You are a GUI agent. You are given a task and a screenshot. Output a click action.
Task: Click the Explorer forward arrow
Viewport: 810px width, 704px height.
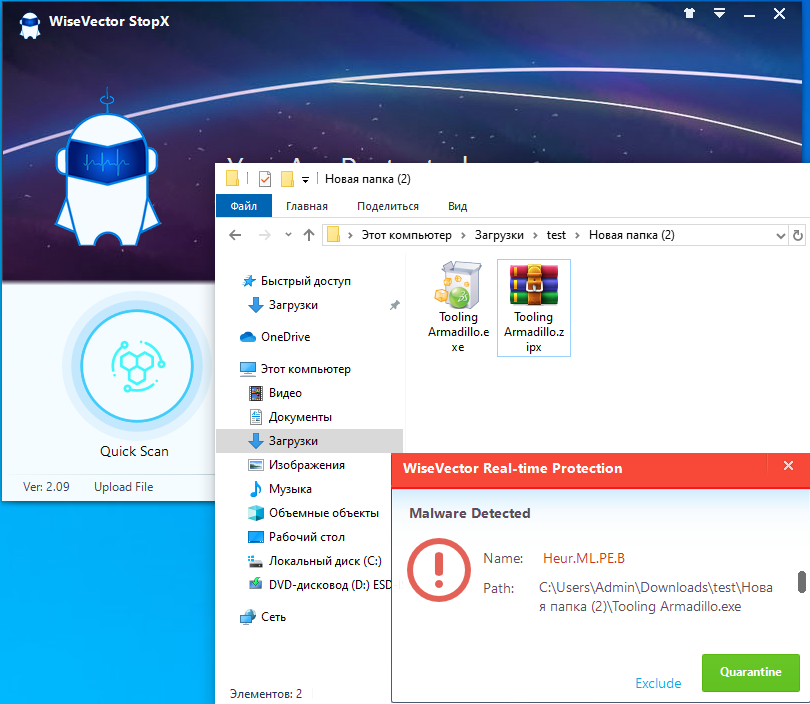[264, 236]
